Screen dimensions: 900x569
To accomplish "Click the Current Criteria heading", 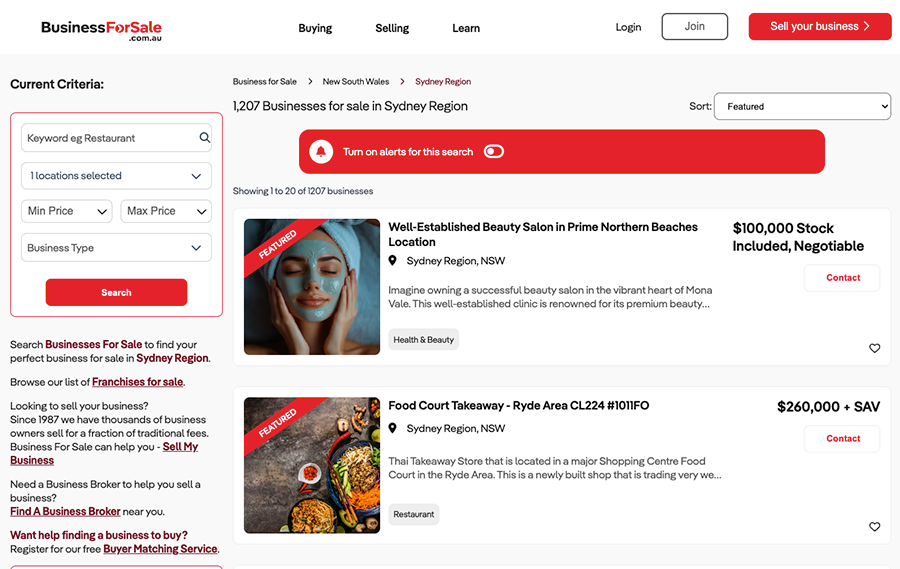I will click(57, 84).
